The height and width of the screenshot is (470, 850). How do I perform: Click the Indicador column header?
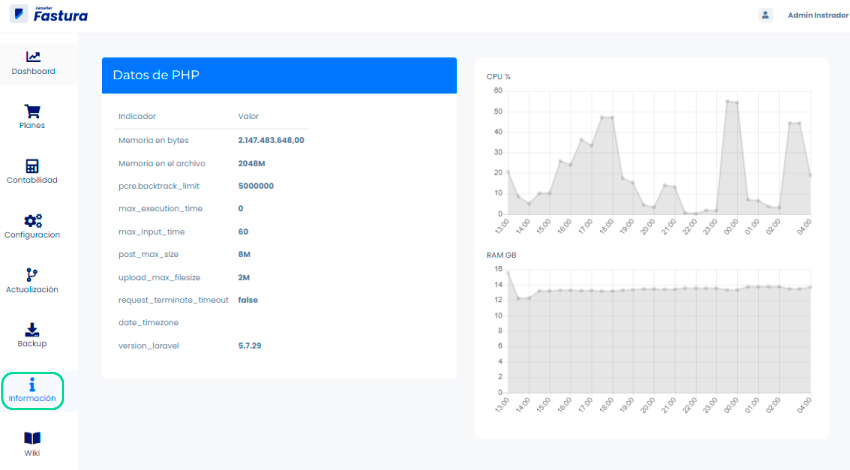pyautogui.click(x=137, y=116)
